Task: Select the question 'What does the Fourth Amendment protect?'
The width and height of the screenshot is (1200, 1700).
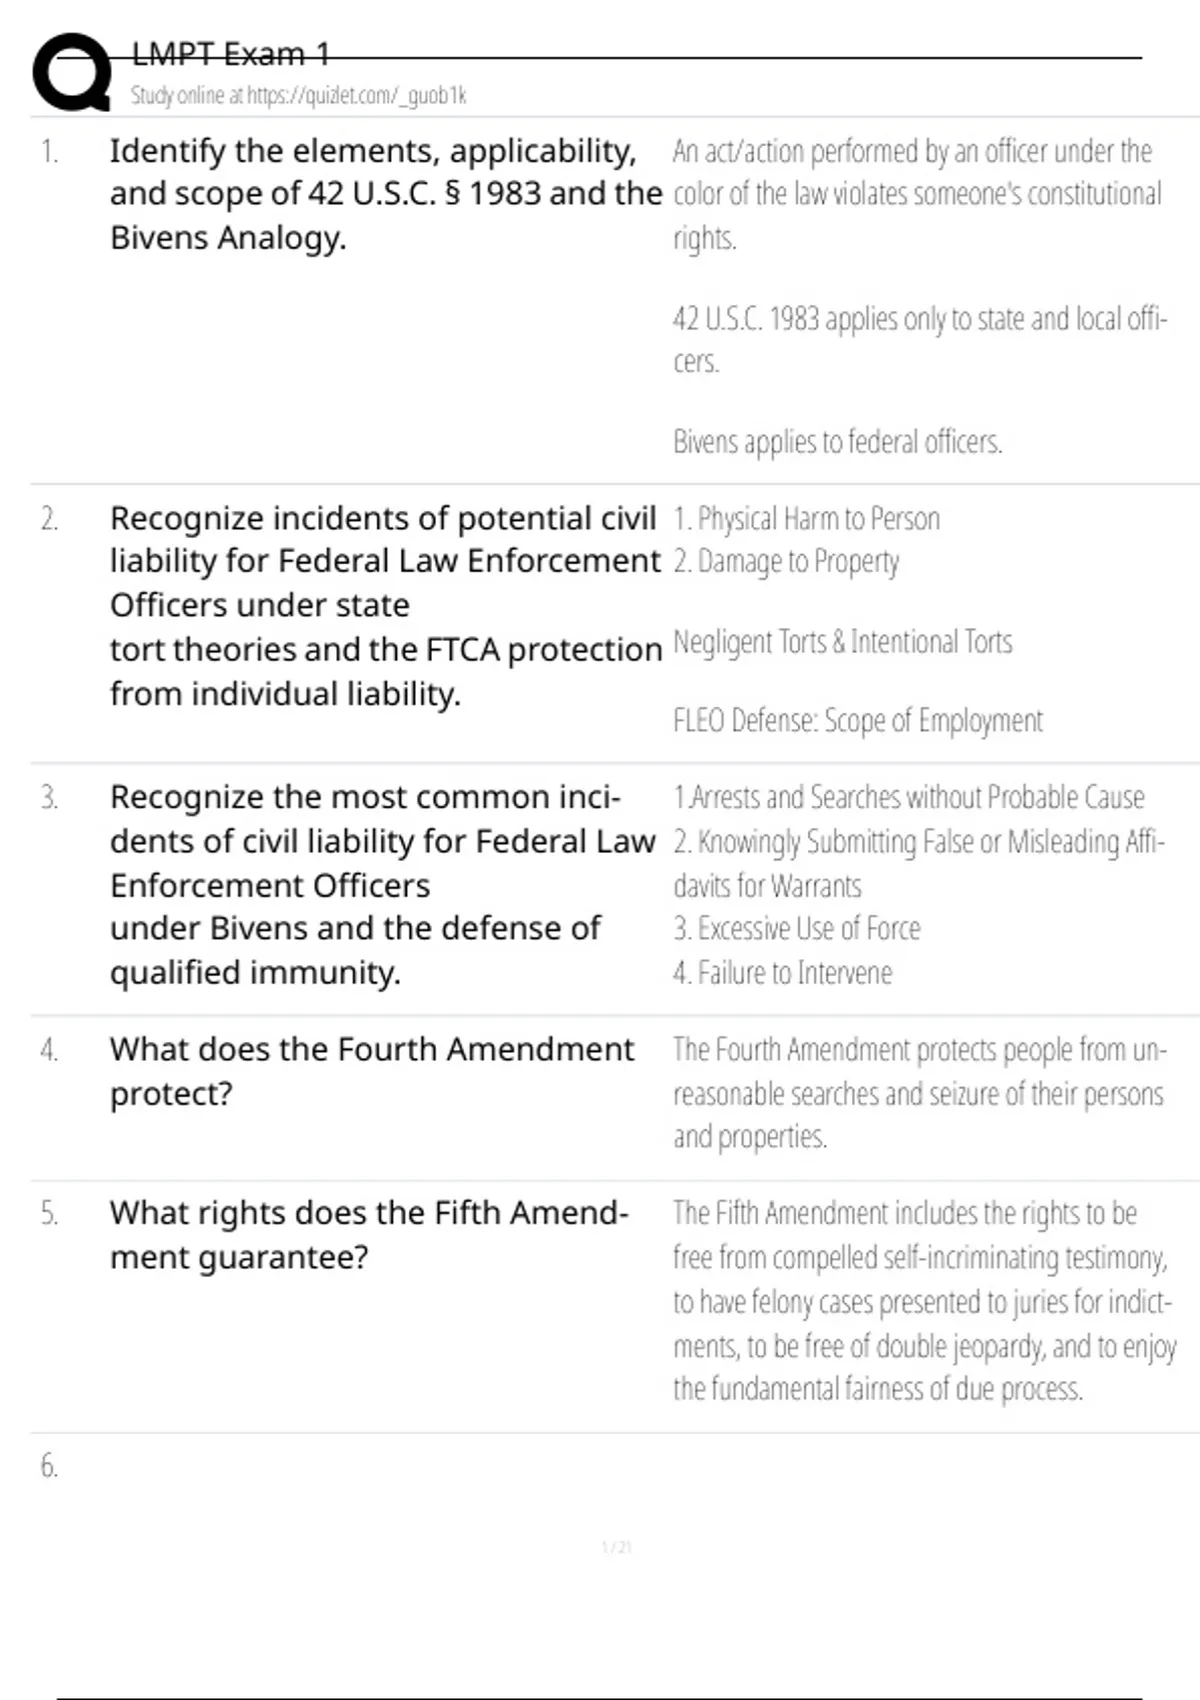Action: 371,1071
